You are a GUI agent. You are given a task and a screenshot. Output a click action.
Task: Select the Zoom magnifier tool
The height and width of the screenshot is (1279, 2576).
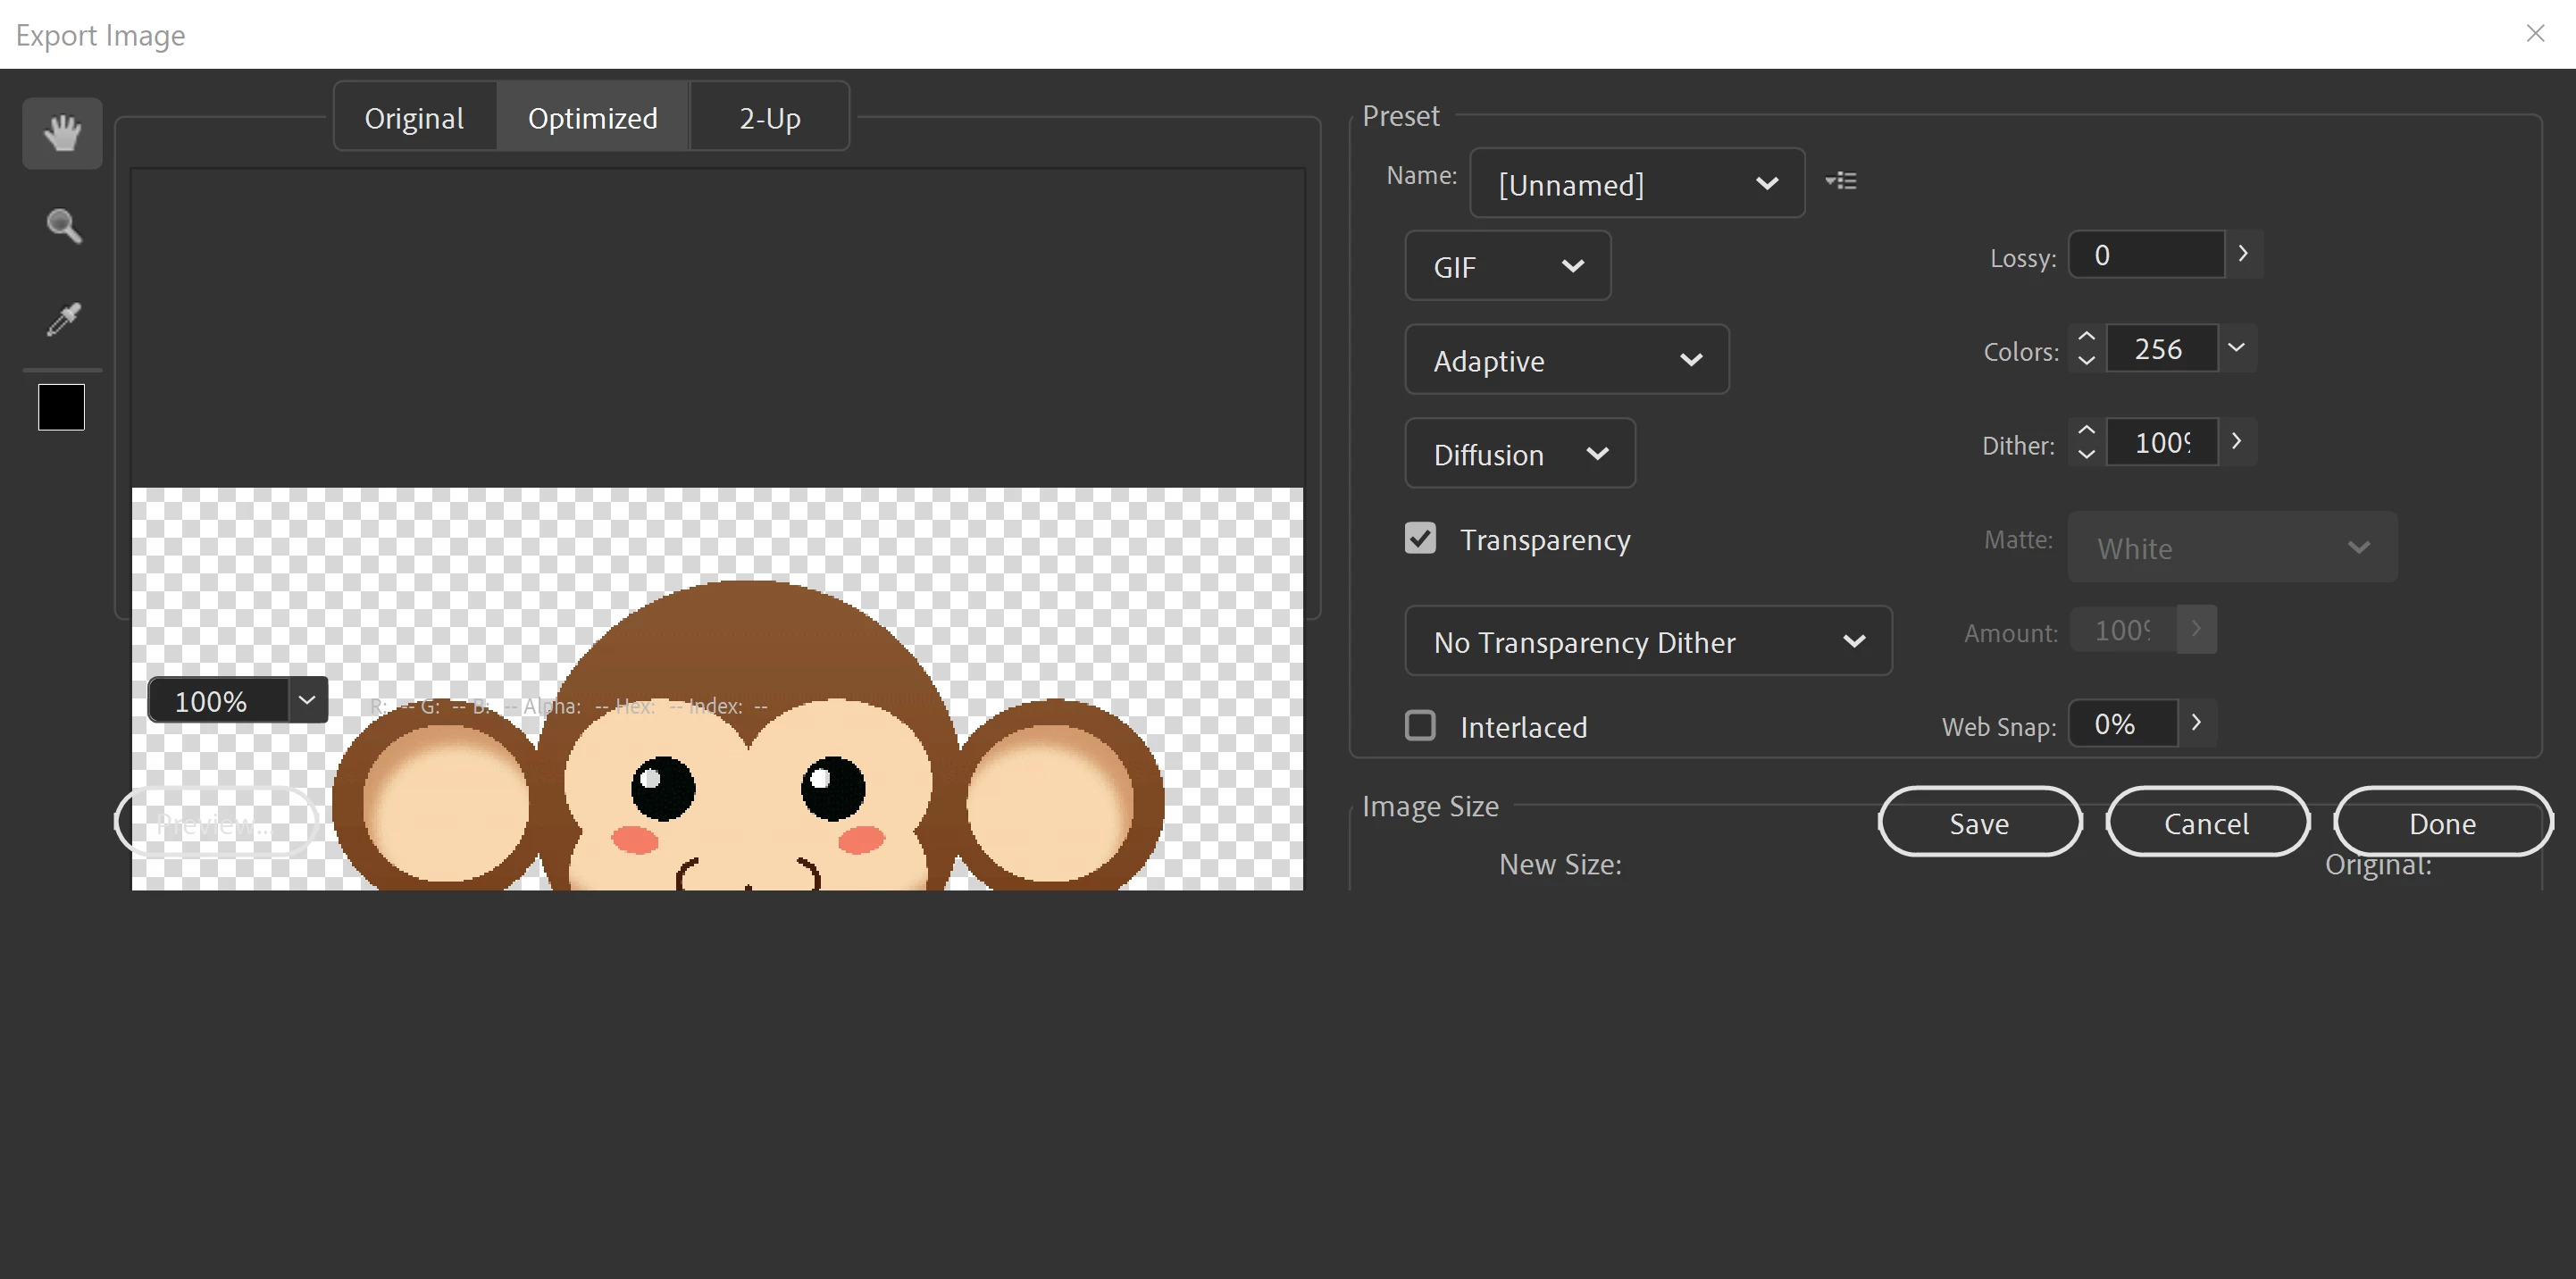point(64,226)
